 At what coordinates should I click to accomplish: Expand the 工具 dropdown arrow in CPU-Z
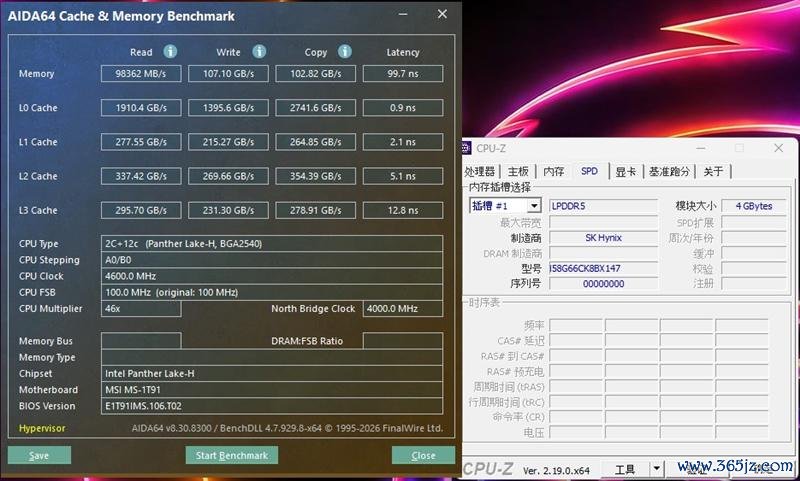click(657, 468)
